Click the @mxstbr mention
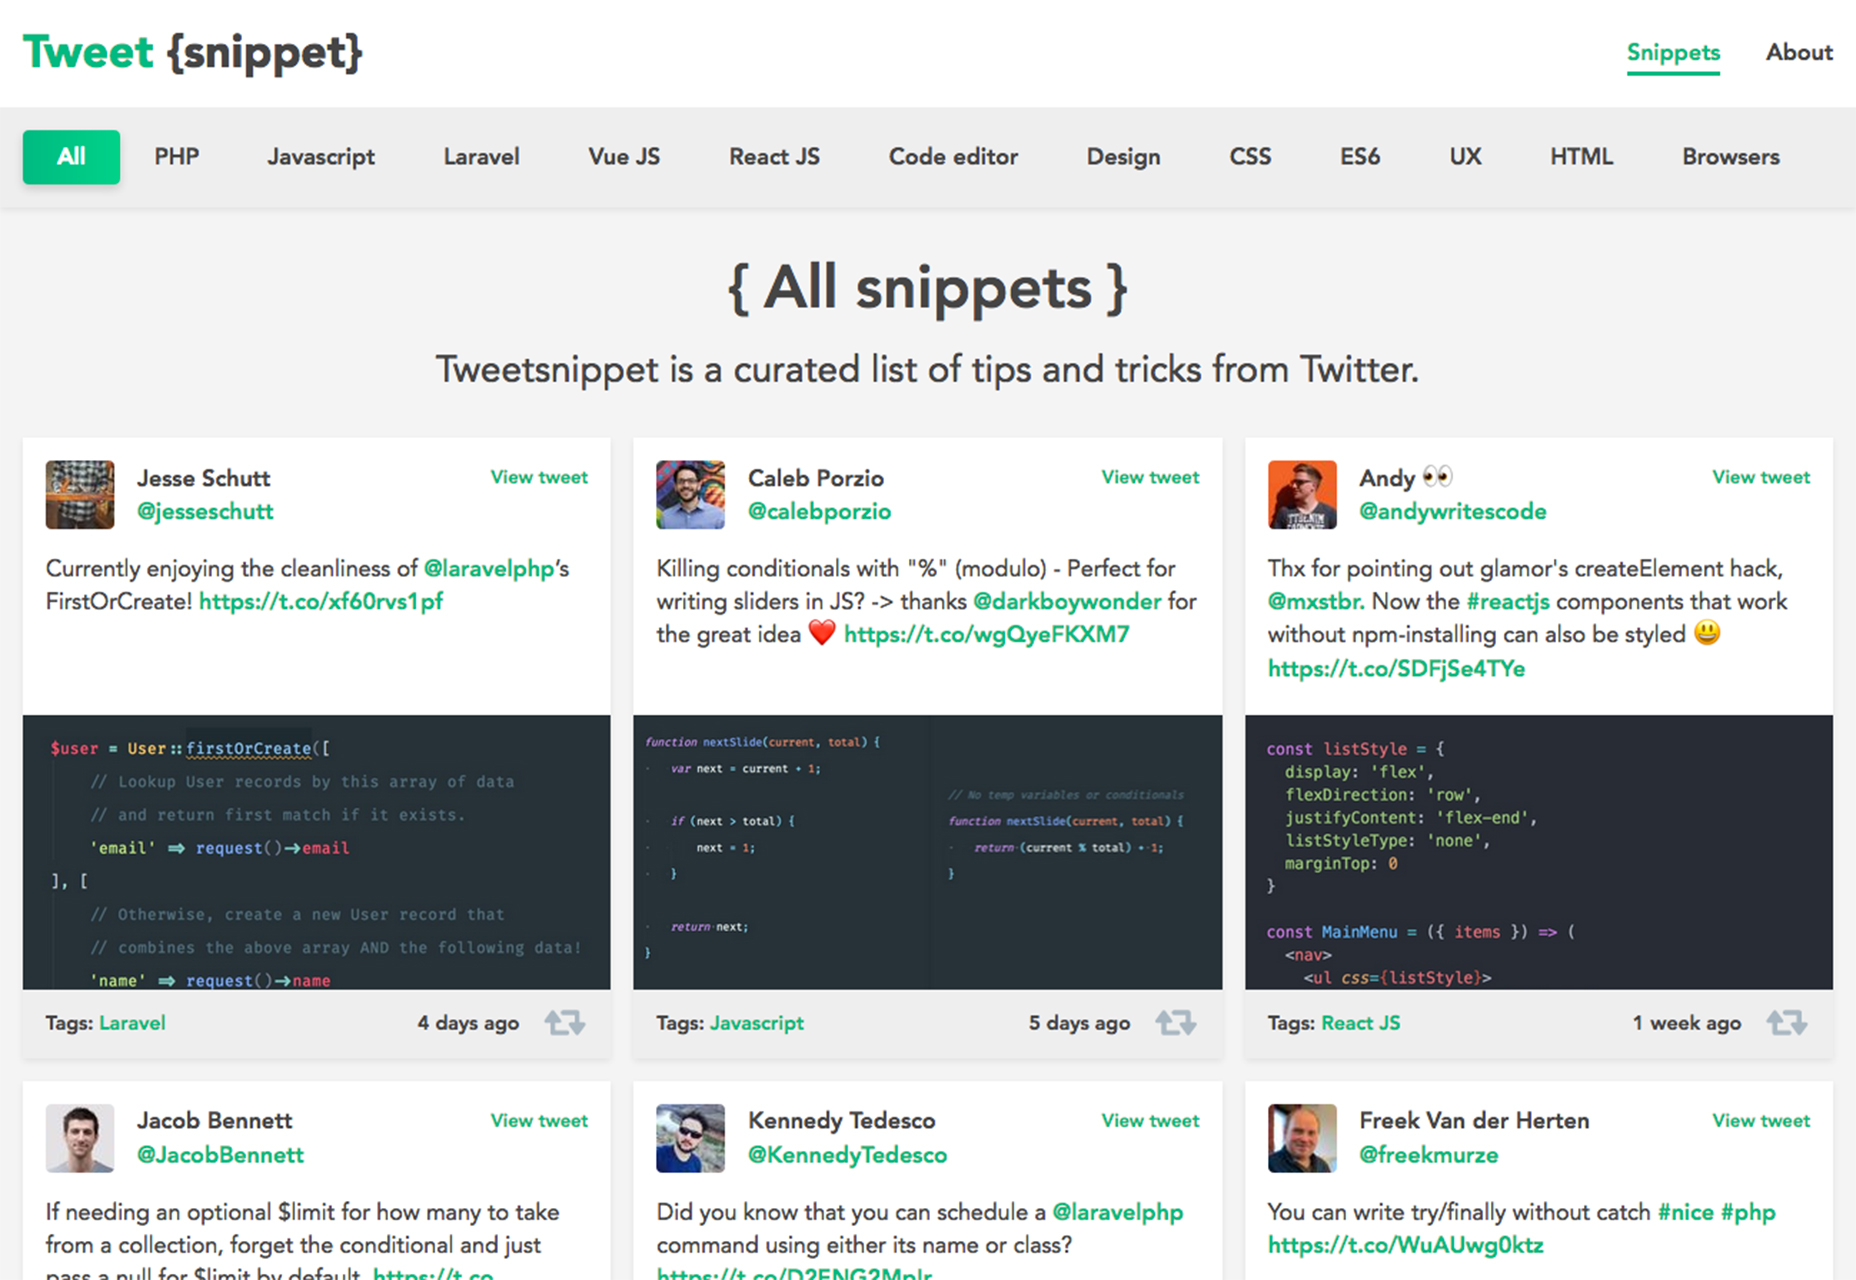 coord(1316,601)
